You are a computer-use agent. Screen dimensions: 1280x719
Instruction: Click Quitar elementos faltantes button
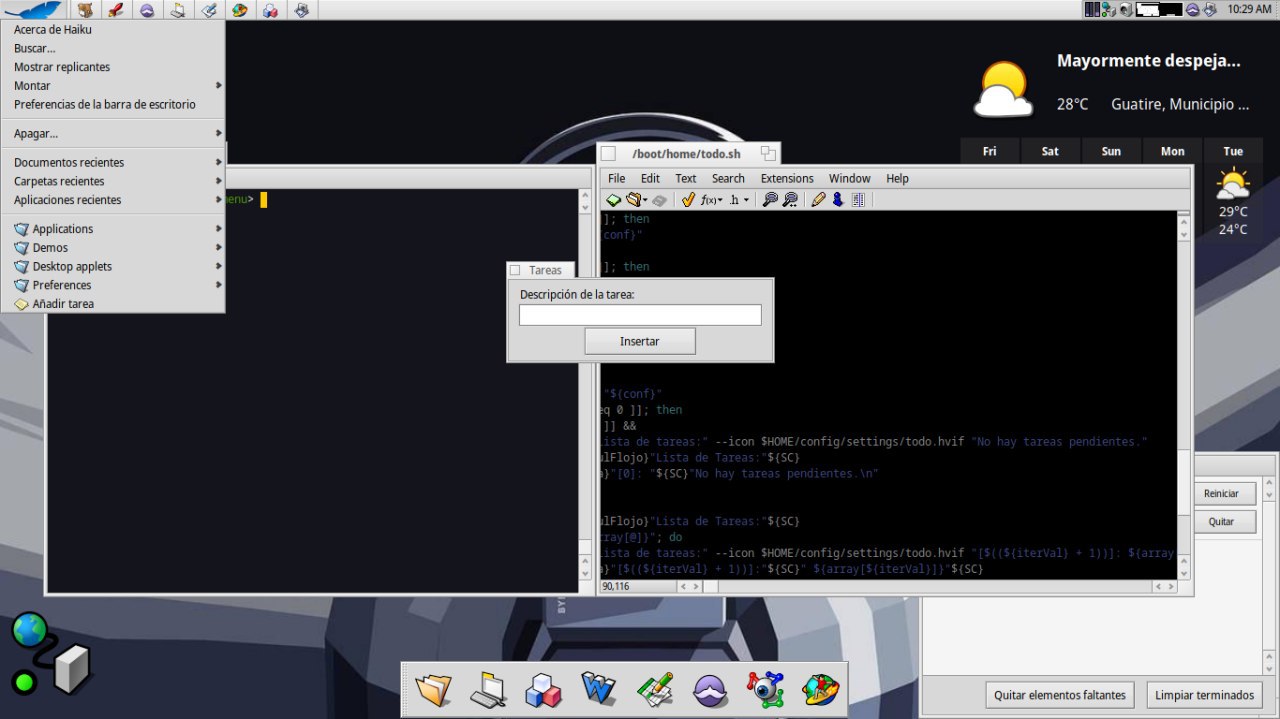pyautogui.click(x=1059, y=695)
